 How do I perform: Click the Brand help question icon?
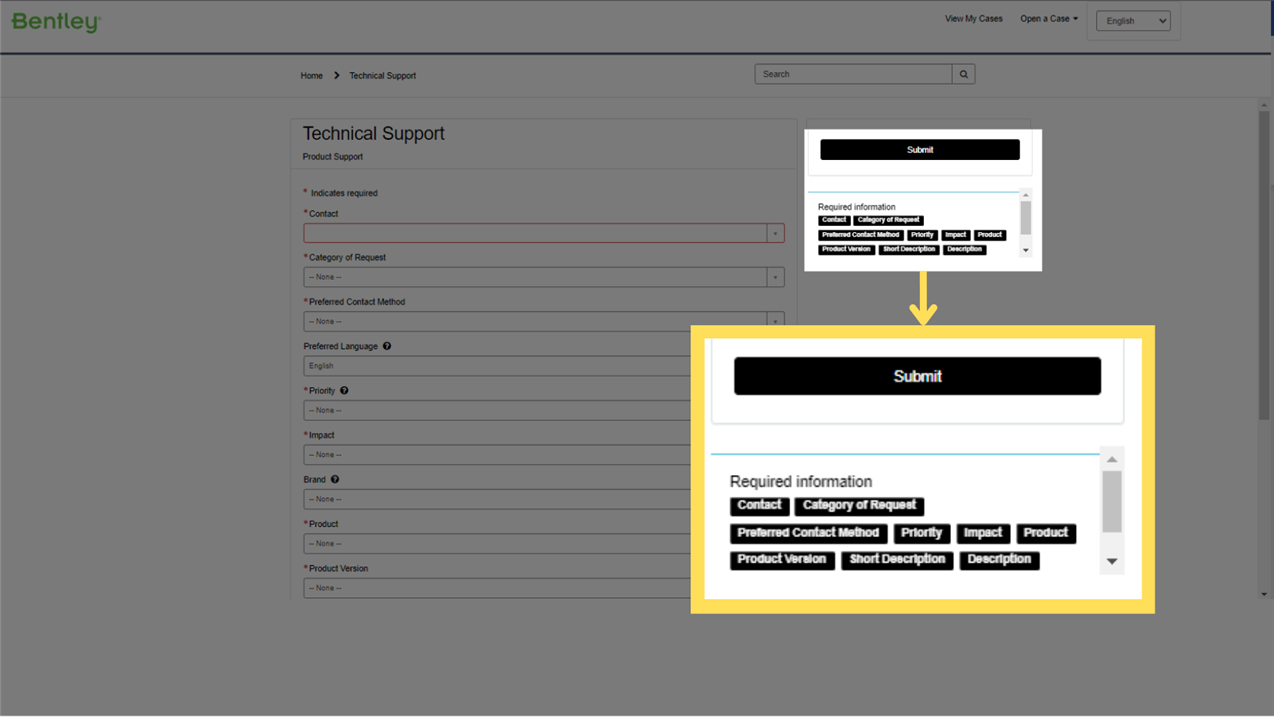335,480
